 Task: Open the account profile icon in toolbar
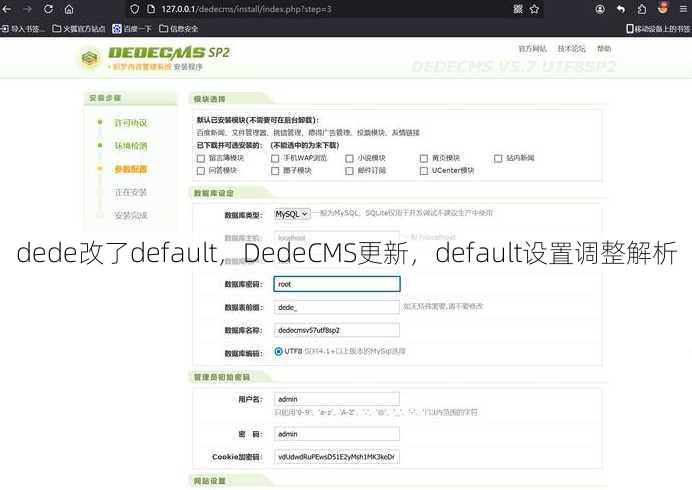pyautogui.click(x=600, y=9)
